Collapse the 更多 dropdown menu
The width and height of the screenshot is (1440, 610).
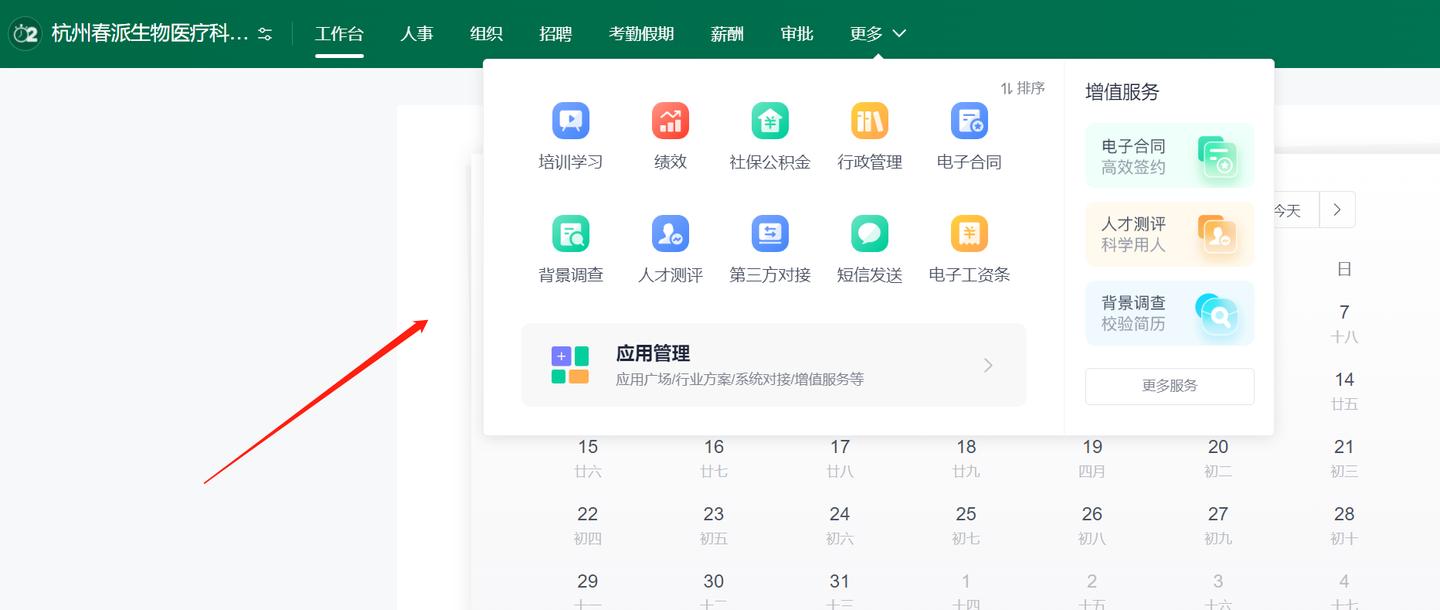(877, 33)
